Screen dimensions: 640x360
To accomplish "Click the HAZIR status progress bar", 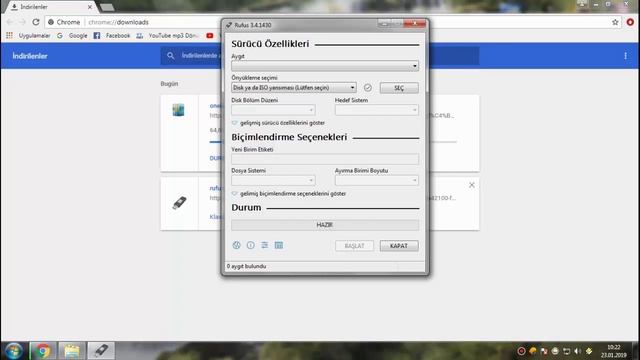I will pos(325,225).
